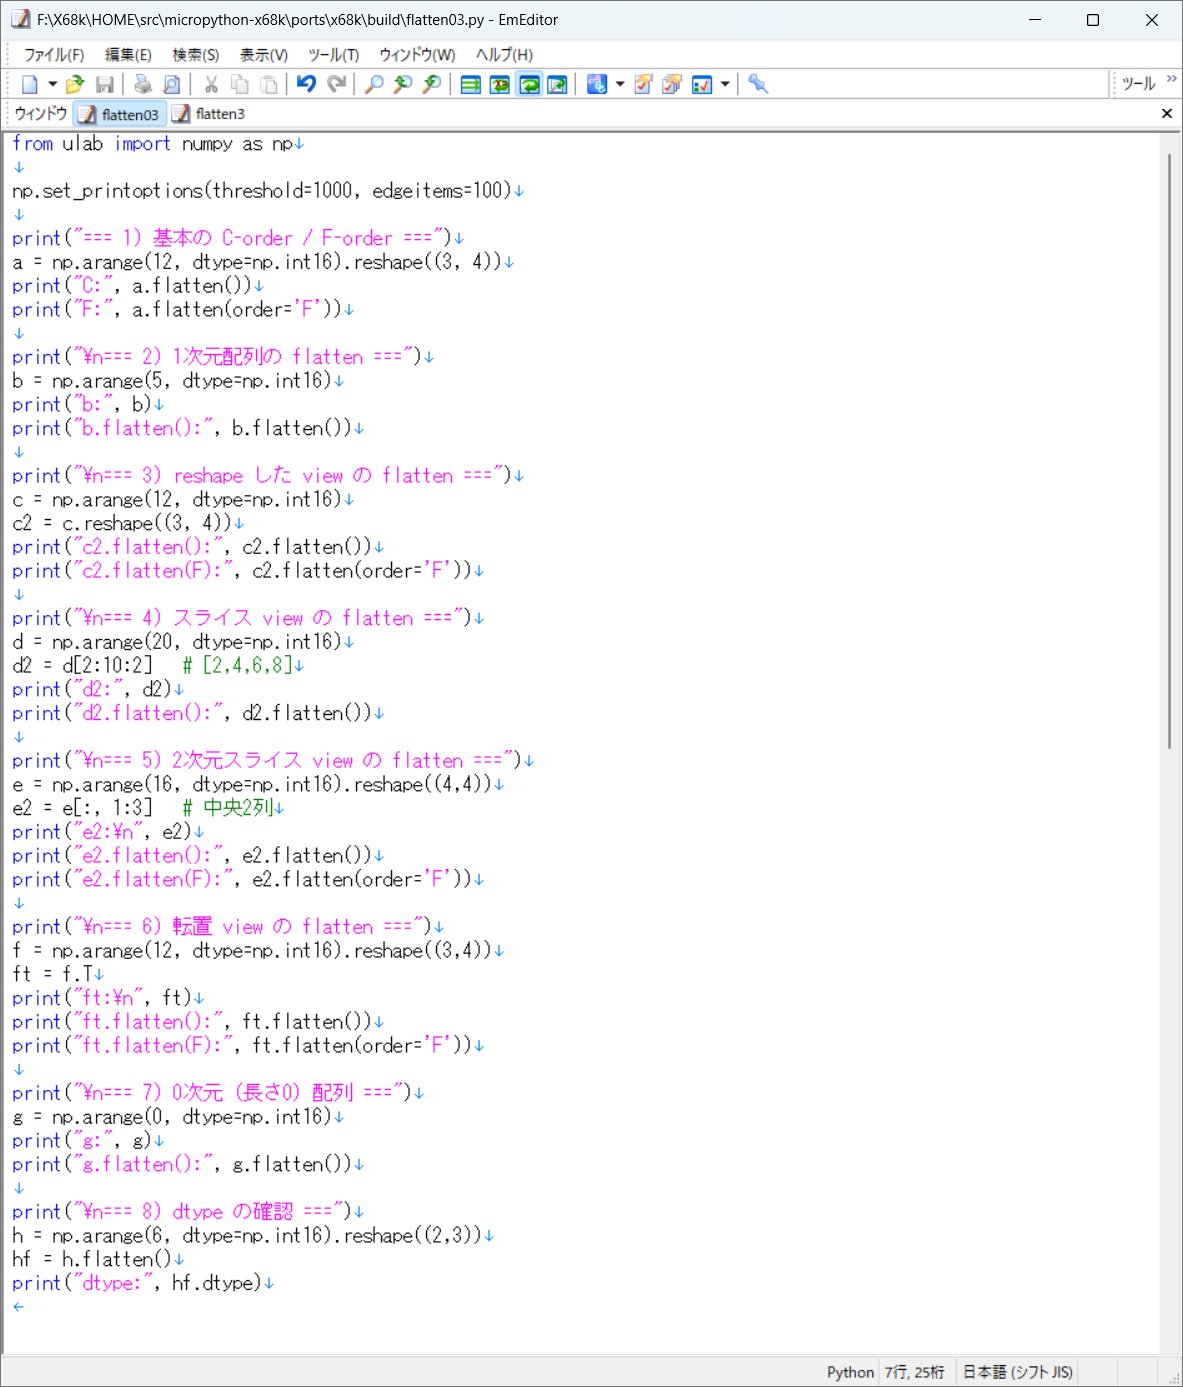Screen dimensions: 1183x1387
Task: Click the plug-in tool icon
Action: (x=758, y=85)
